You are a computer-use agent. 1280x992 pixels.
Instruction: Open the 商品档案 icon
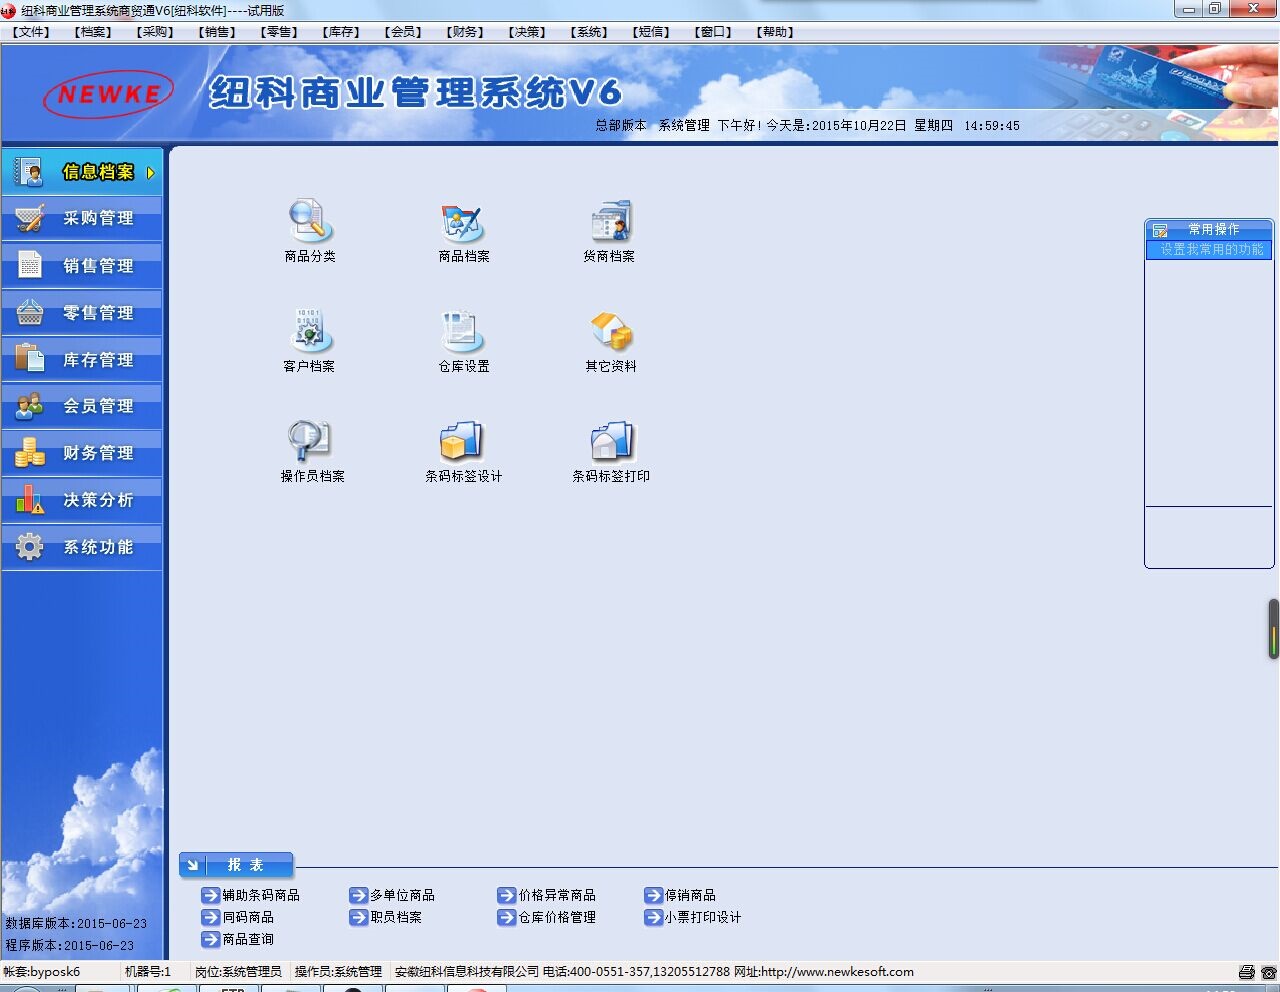(463, 222)
